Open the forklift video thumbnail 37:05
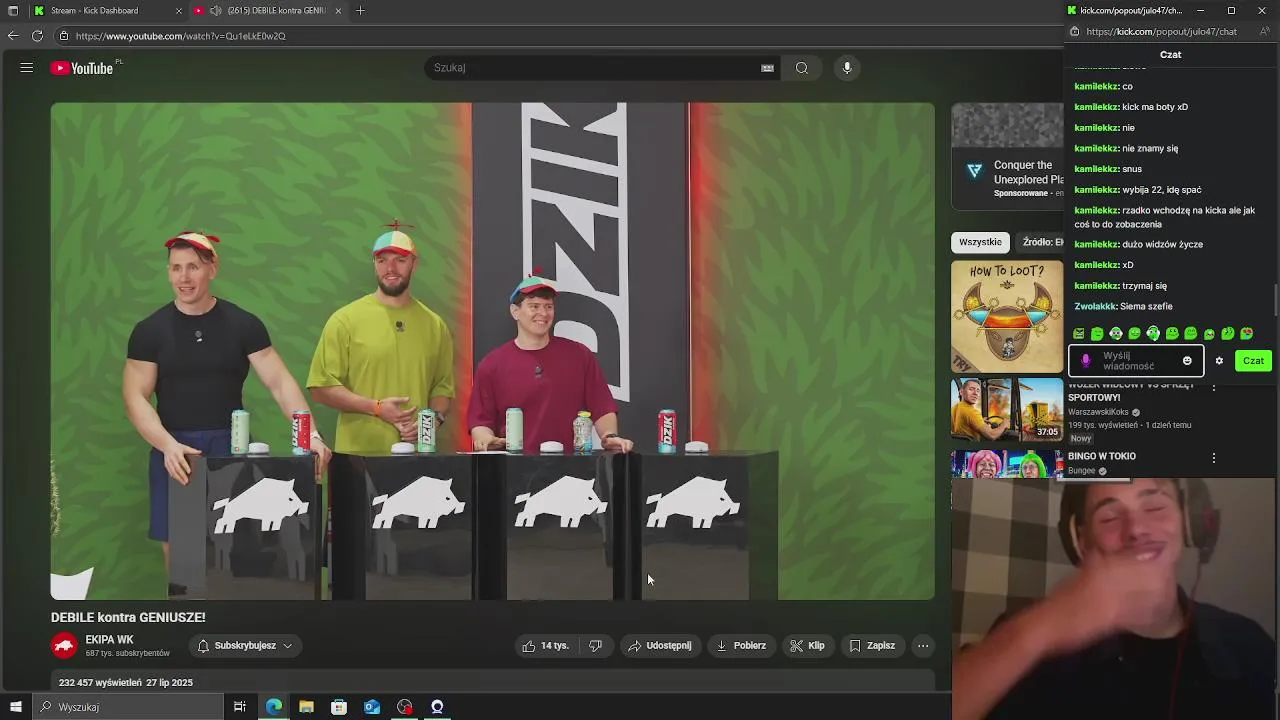 [x=1007, y=409]
